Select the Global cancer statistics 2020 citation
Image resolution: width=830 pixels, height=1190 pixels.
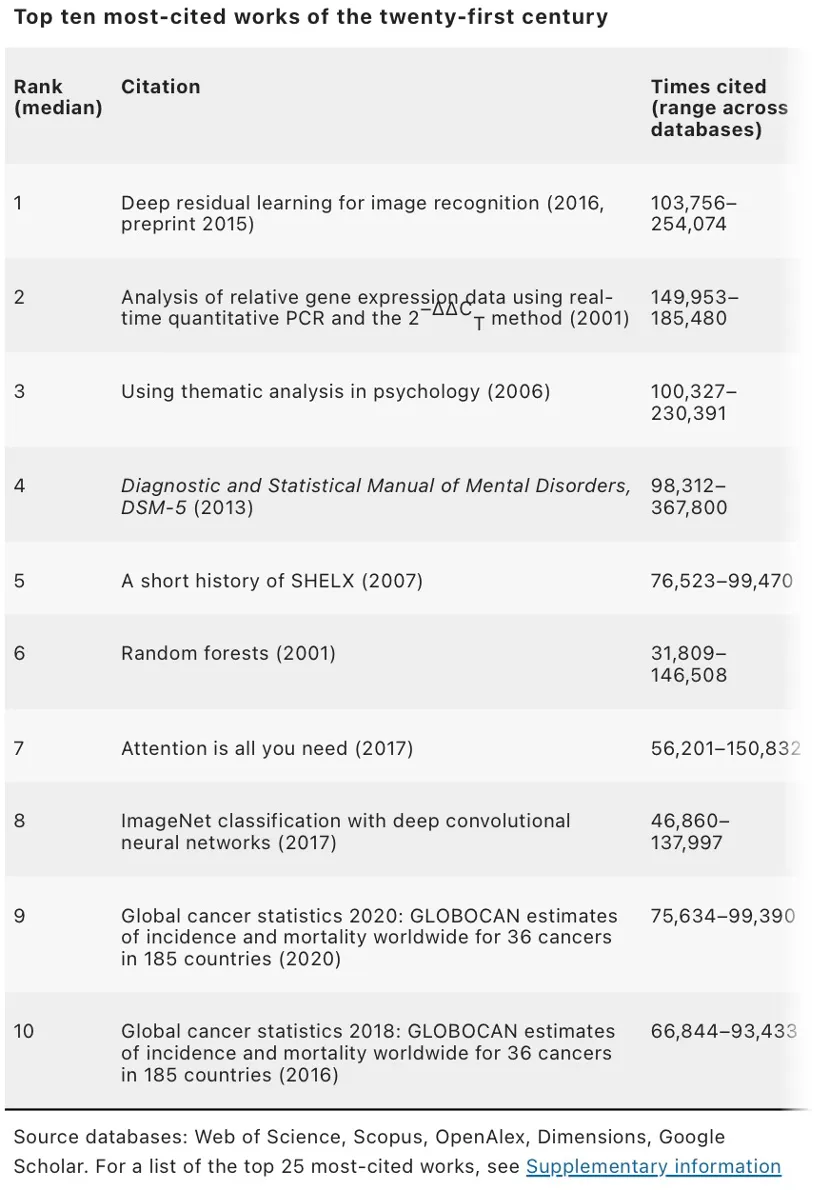pos(369,937)
